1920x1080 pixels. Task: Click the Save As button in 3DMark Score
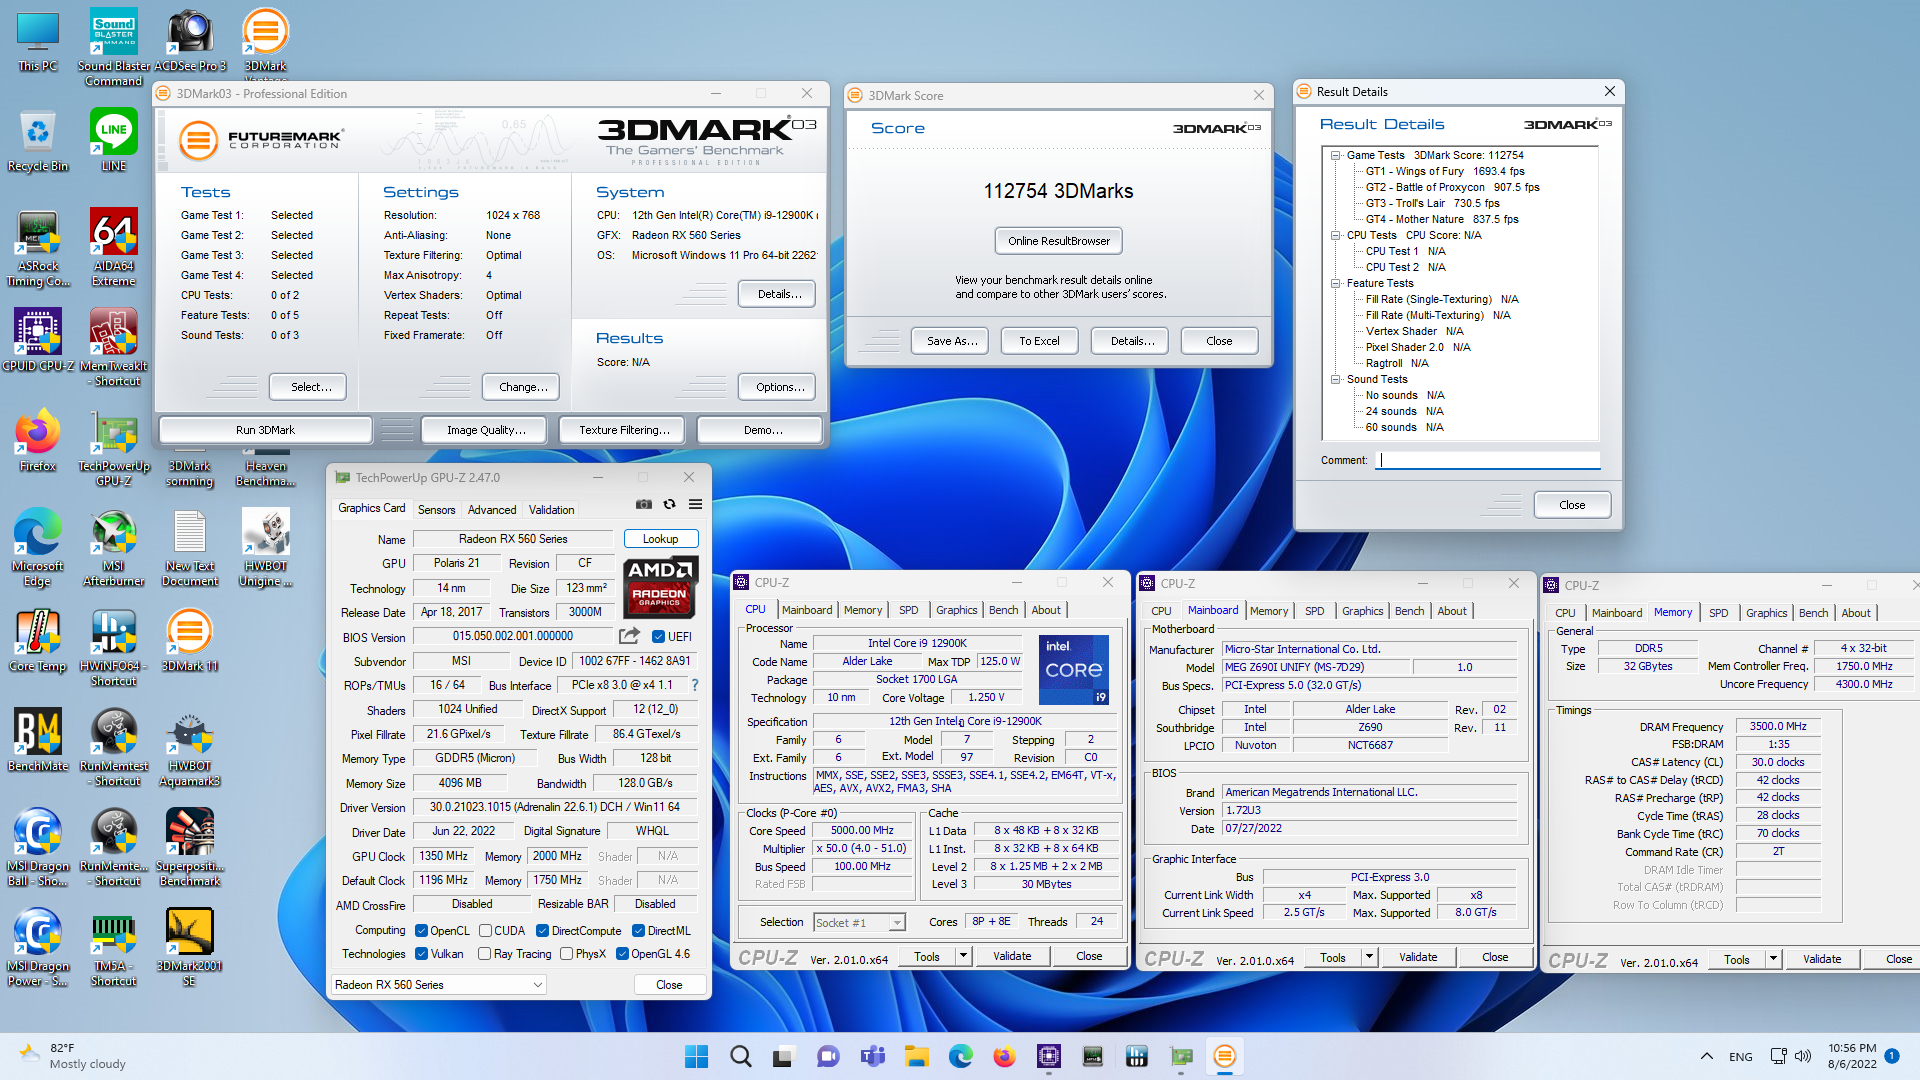[x=951, y=341]
